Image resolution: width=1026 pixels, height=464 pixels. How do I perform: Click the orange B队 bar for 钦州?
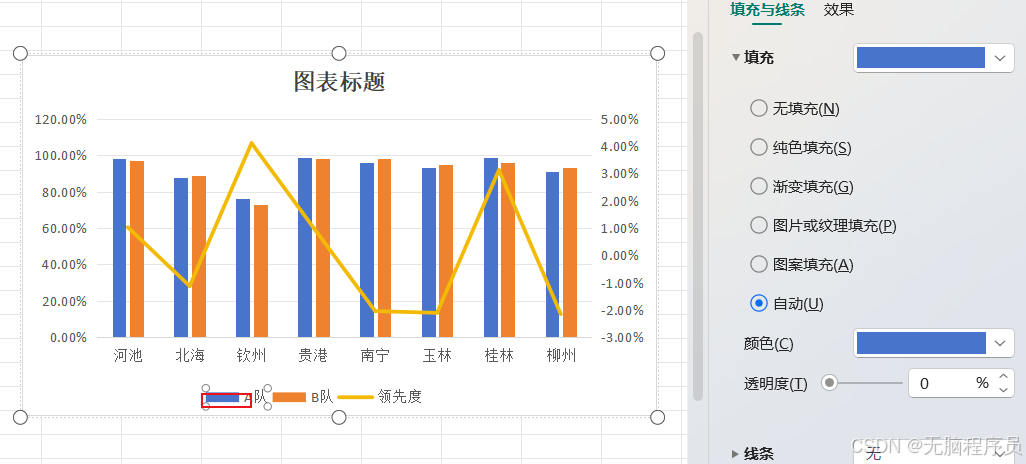click(261, 271)
